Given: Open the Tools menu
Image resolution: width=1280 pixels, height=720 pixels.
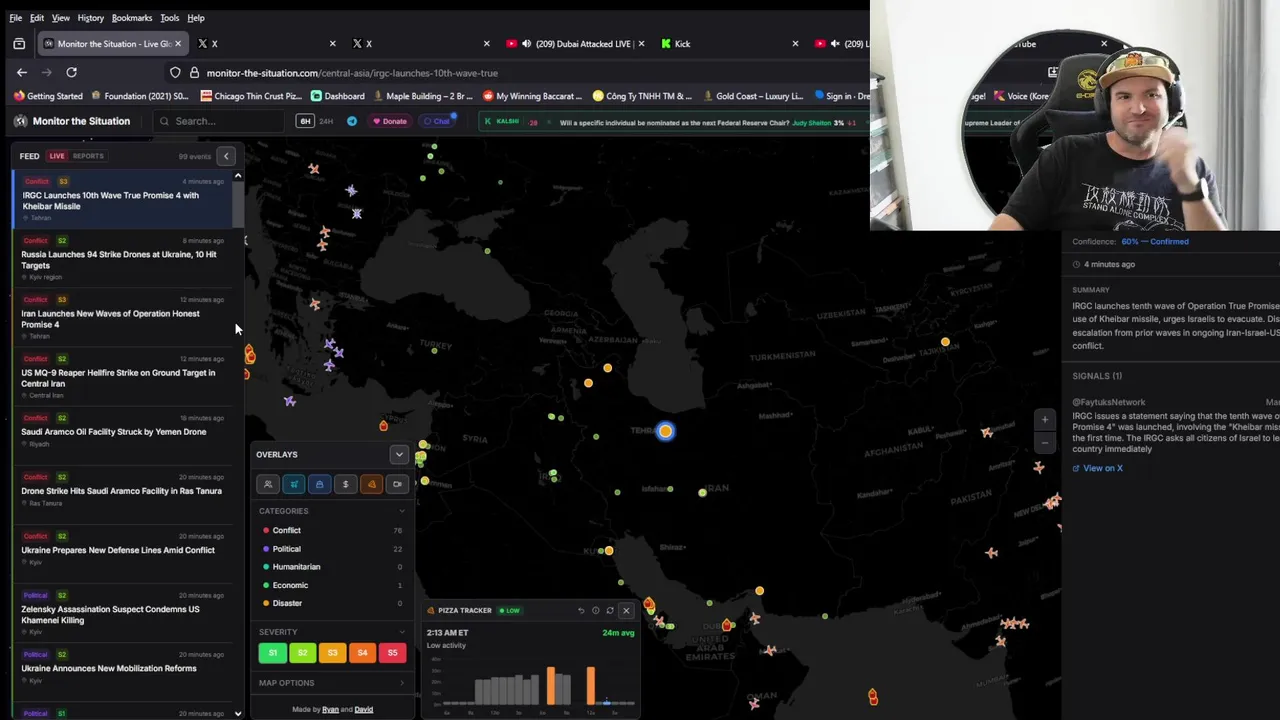Looking at the screenshot, I should click(x=170, y=18).
